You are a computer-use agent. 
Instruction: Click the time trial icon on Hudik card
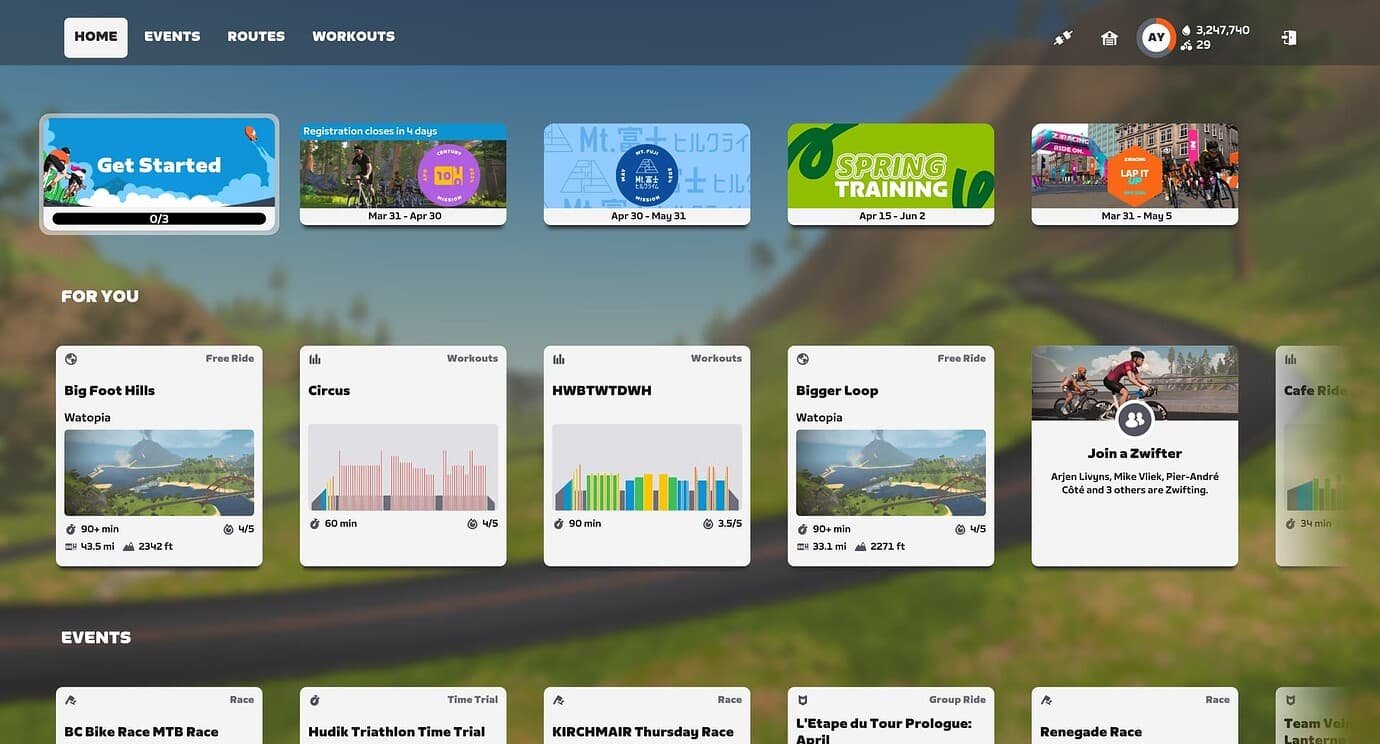pos(315,700)
